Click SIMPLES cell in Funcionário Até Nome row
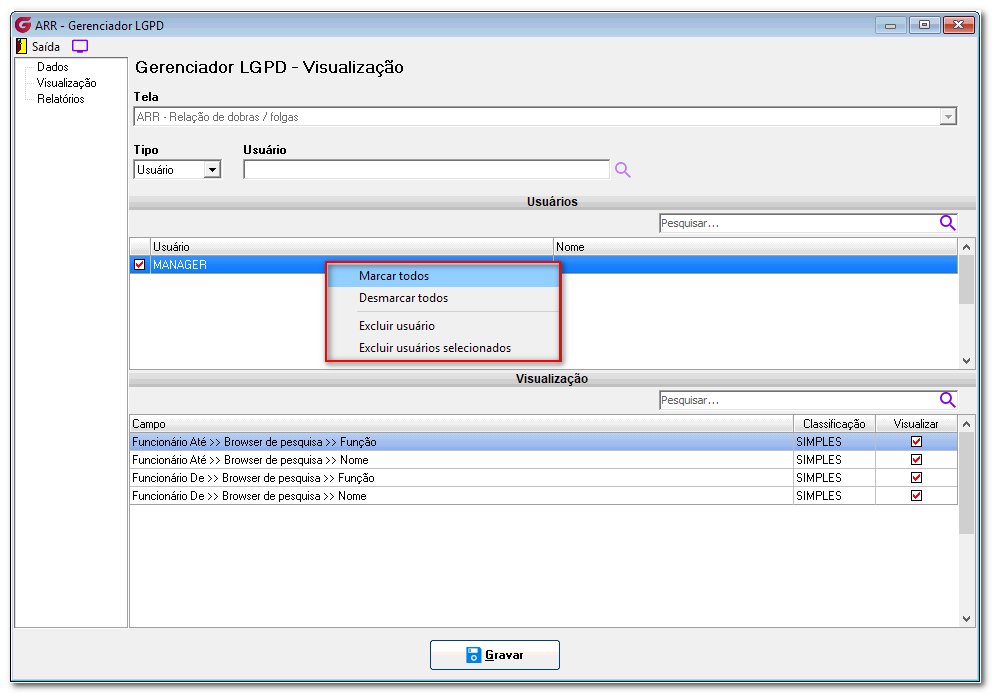This screenshot has width=992, height=694. 834,460
